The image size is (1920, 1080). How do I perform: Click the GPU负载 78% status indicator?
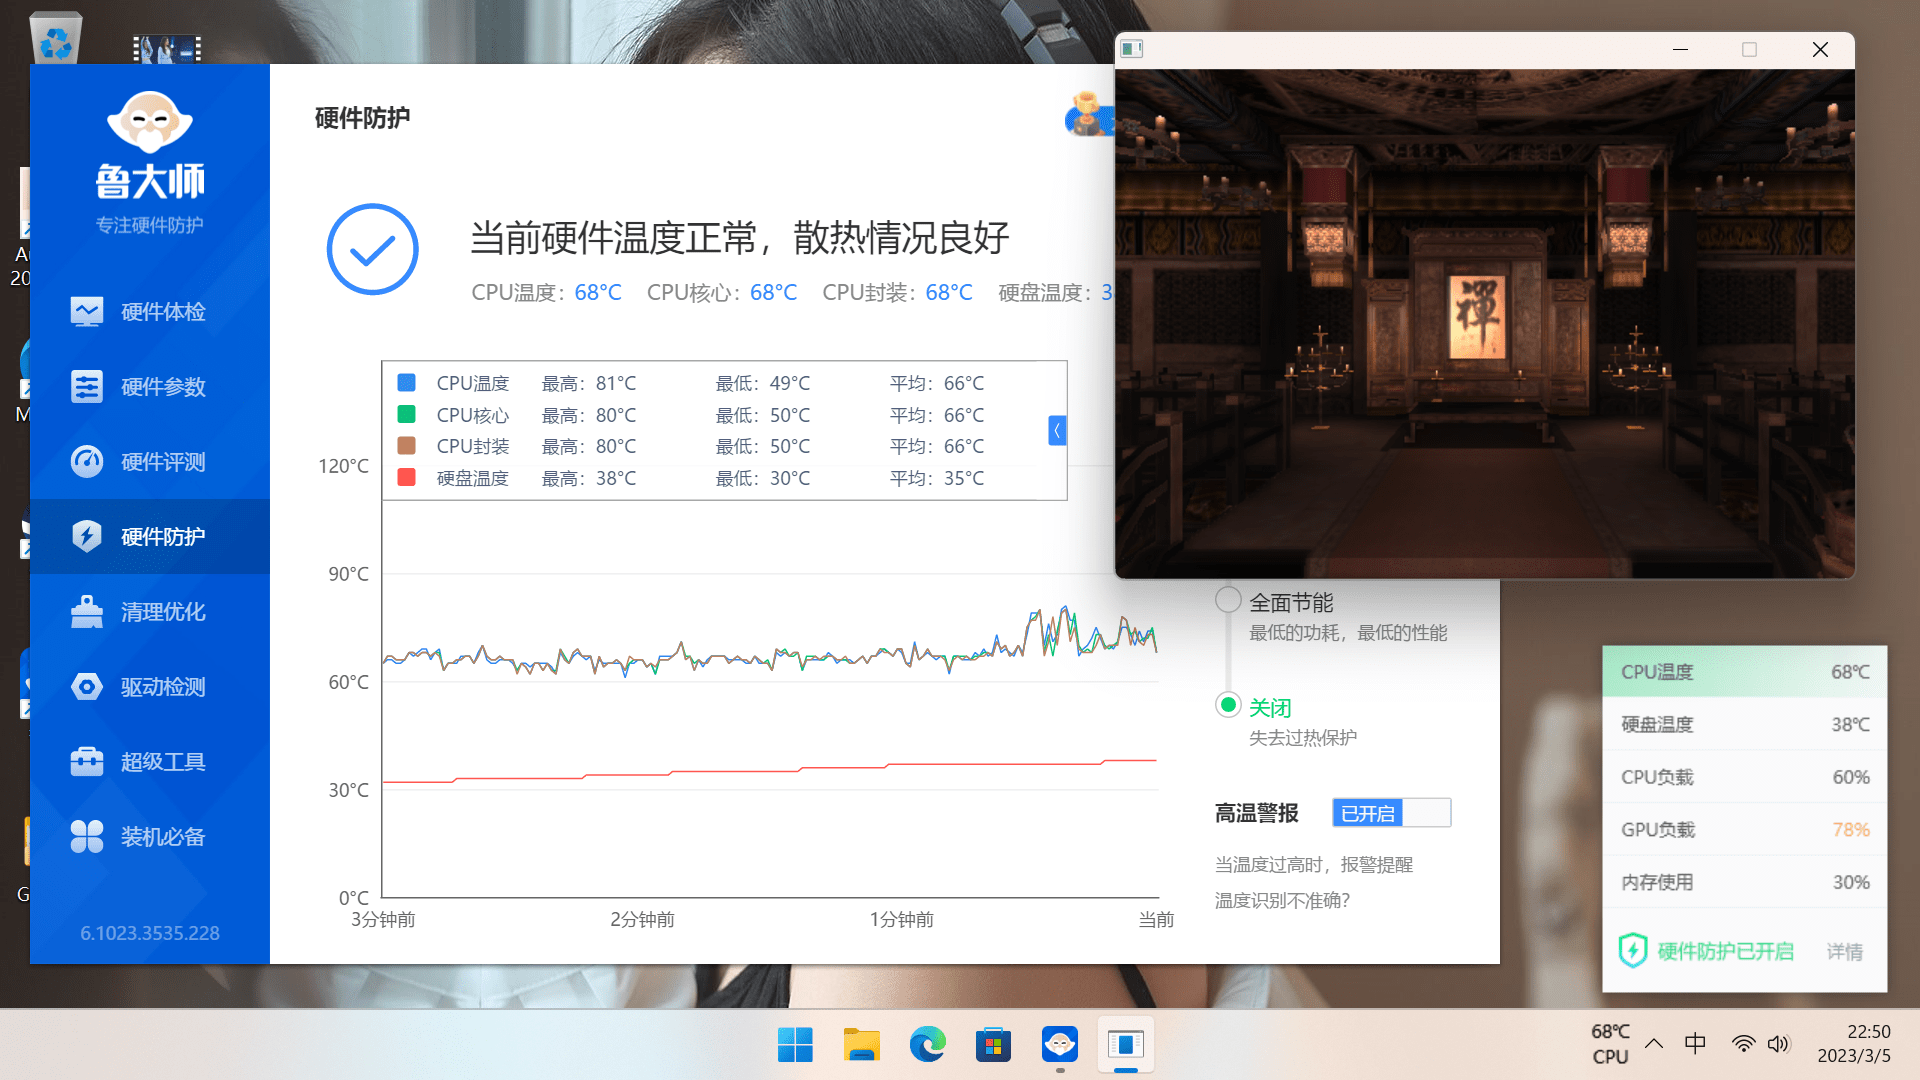click(x=1741, y=829)
